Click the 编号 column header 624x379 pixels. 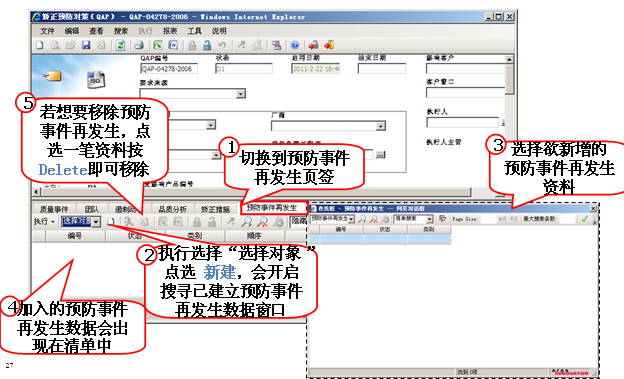point(75,236)
